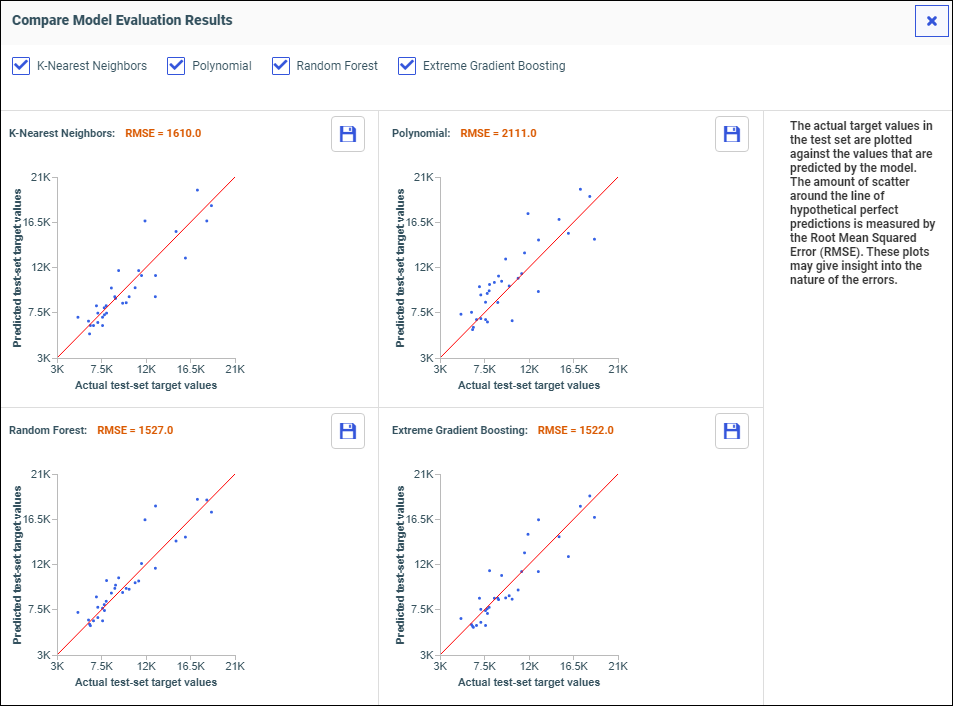953x706 pixels.
Task: Click the Extreme Gradient Boosting checkbox label
Action: click(x=494, y=66)
